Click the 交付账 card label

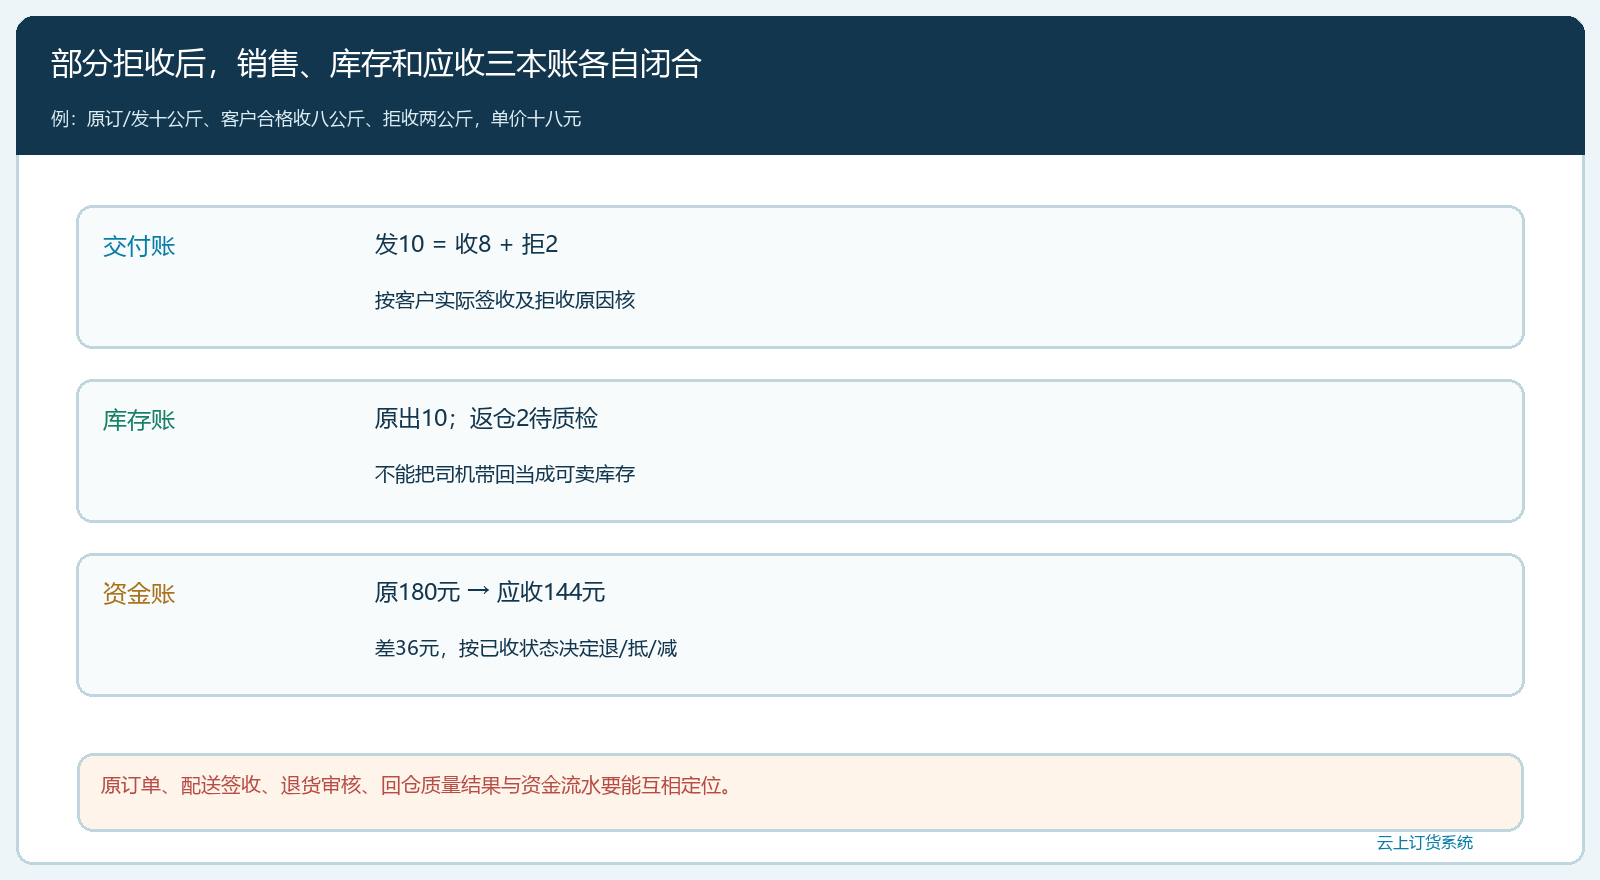139,246
